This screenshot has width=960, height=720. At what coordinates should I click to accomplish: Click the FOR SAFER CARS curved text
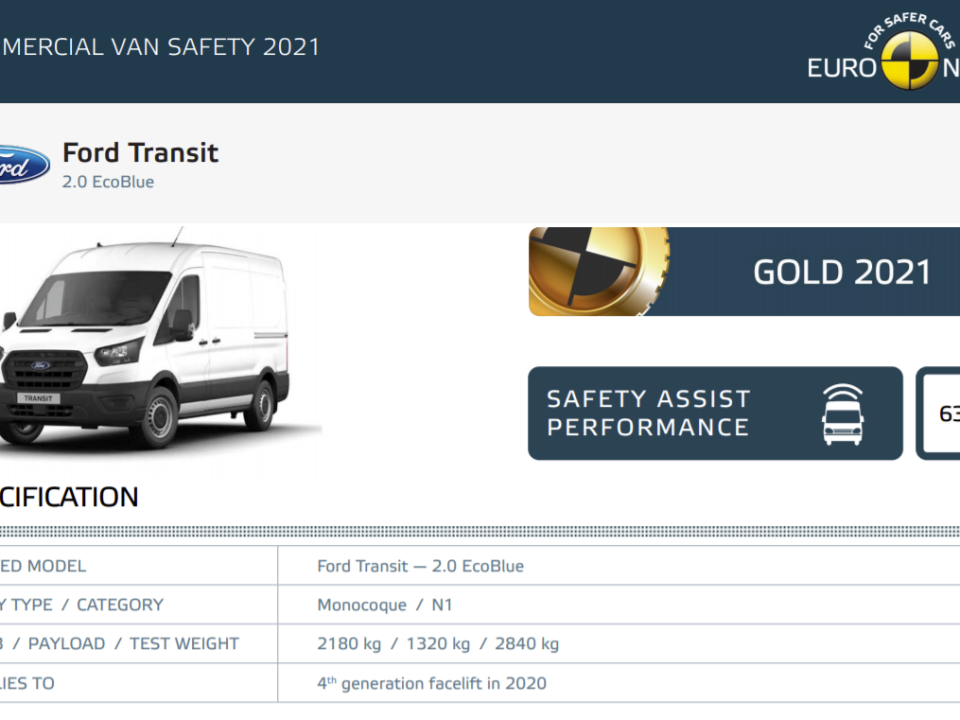click(x=910, y=29)
